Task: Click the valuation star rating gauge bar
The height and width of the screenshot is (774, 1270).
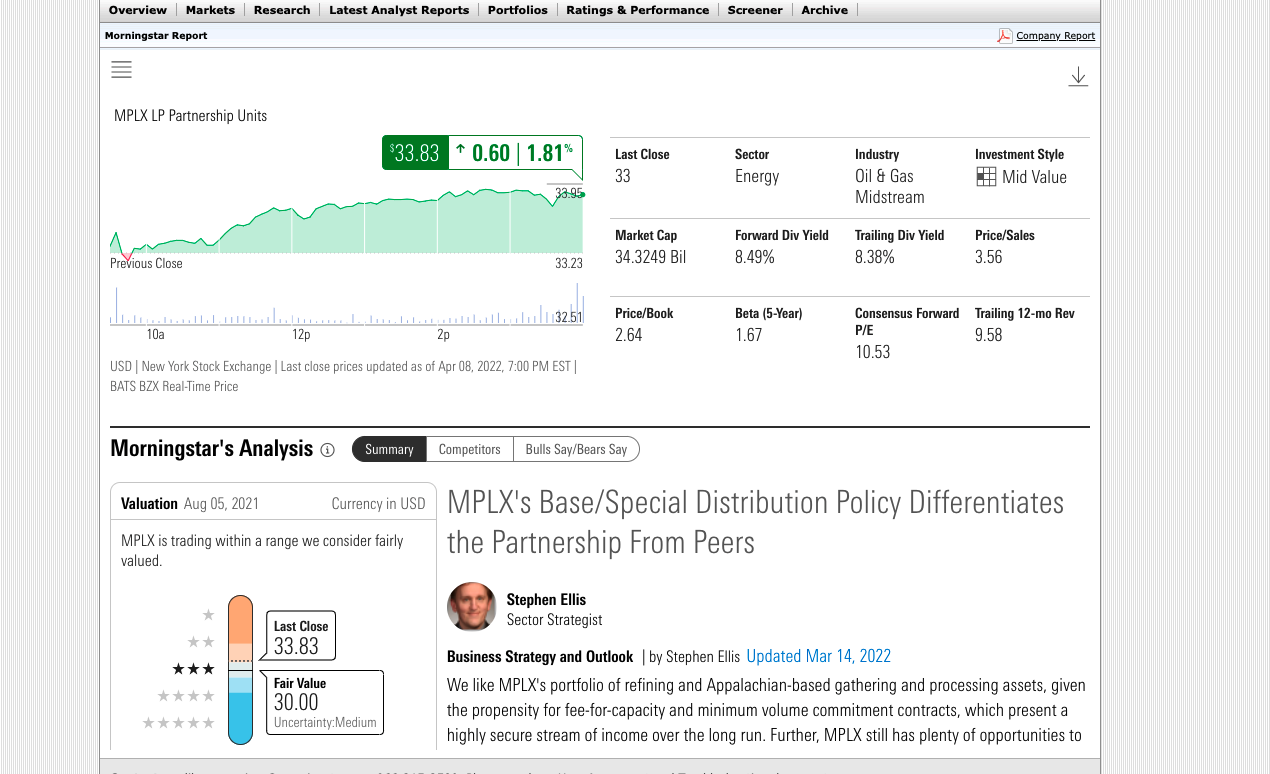Action: click(x=240, y=670)
